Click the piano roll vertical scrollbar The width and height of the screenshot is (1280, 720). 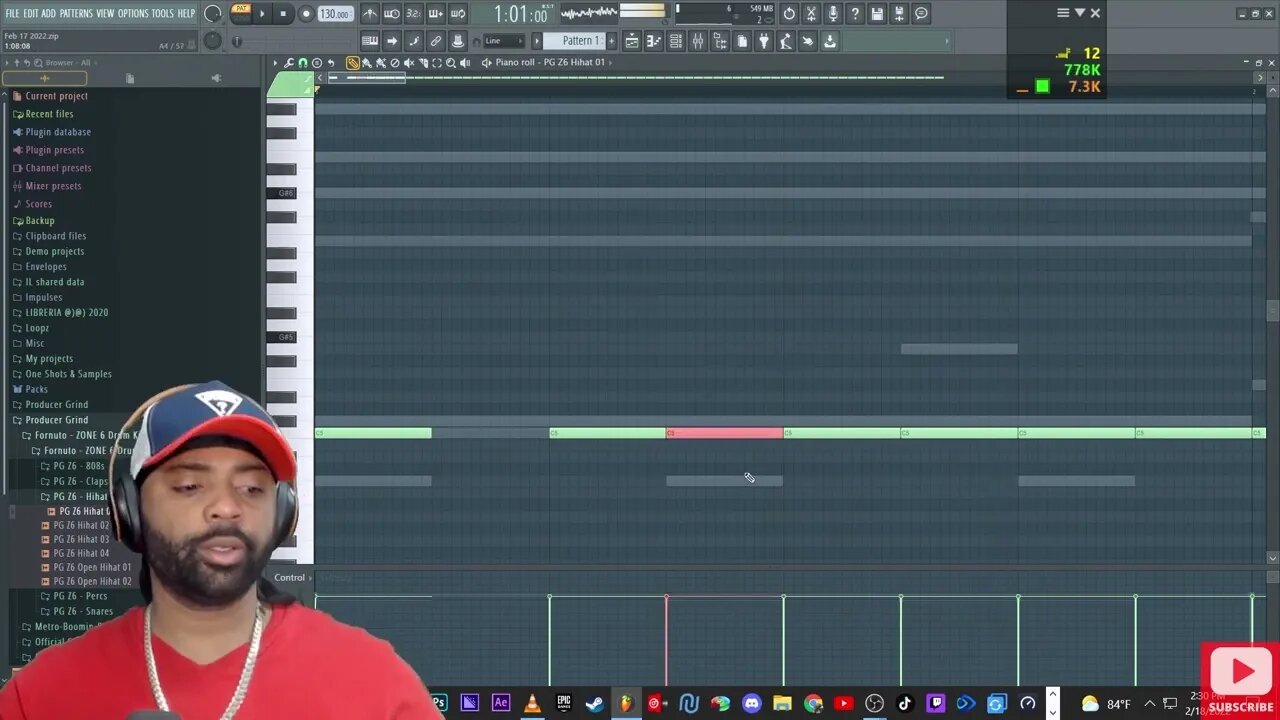1272,311
